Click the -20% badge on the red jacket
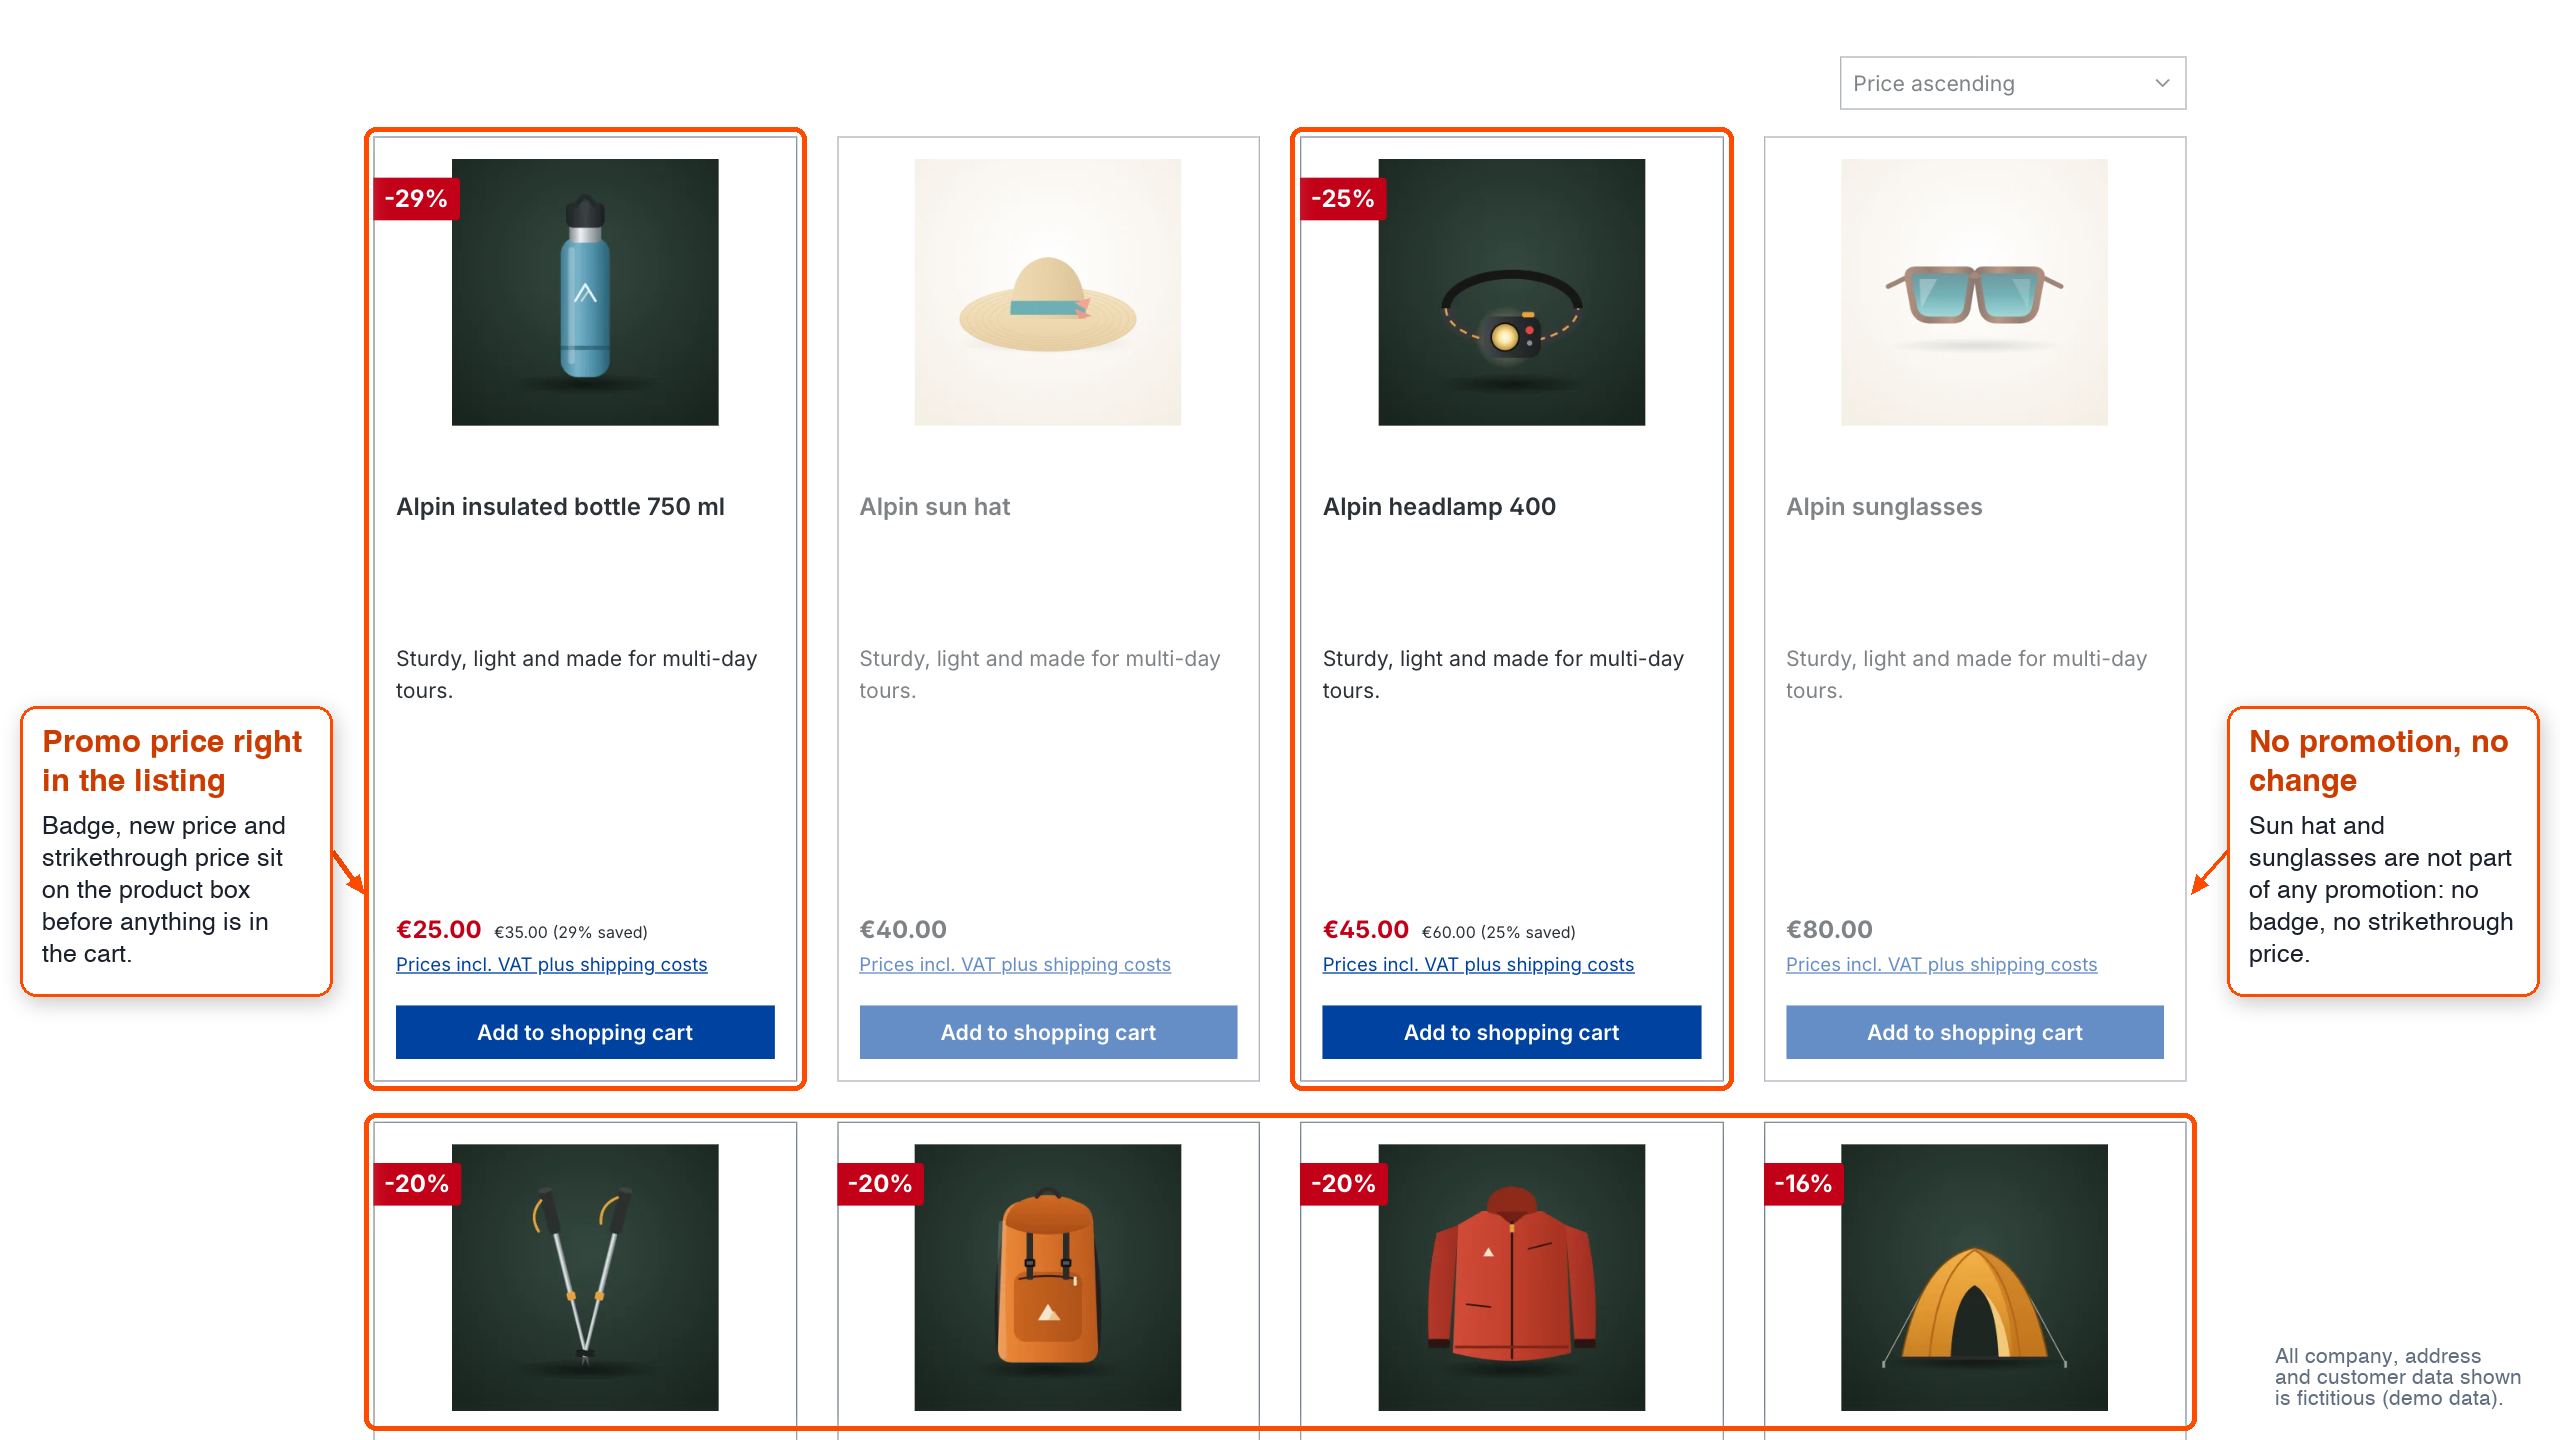 [1343, 1184]
